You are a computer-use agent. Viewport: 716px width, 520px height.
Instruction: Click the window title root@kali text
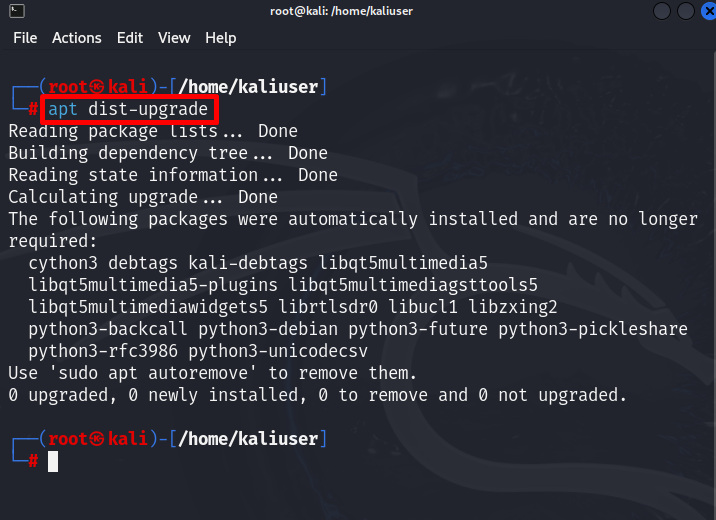[x=341, y=11]
